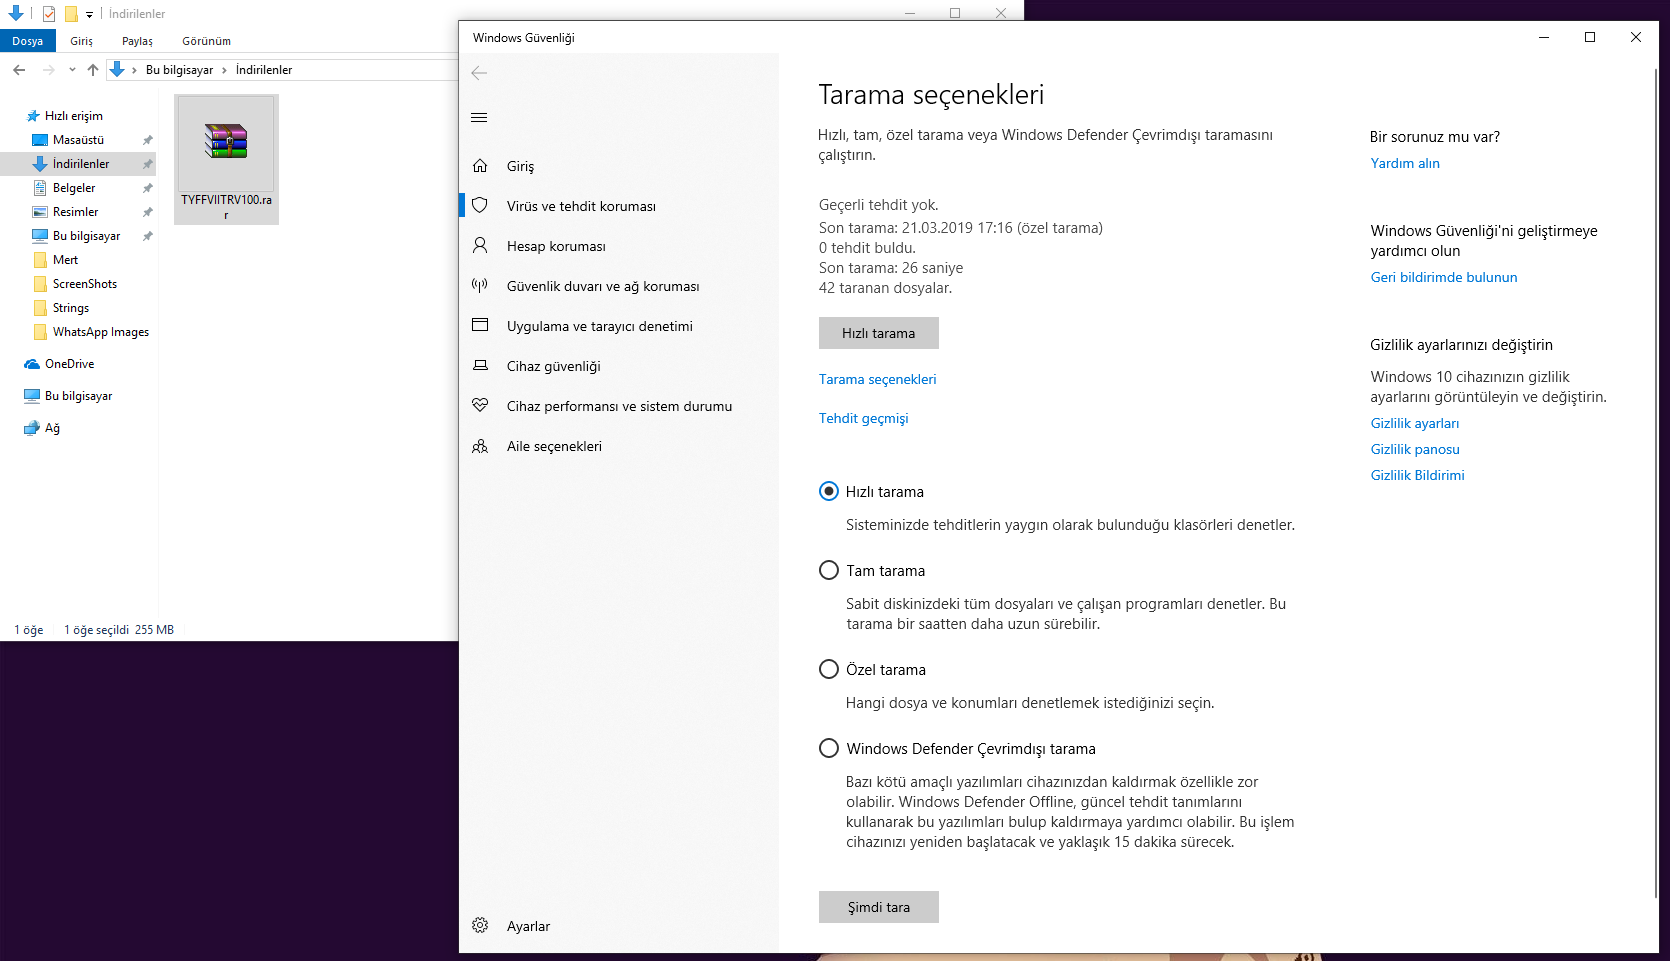Open the Gizlilik ayarları link
The width and height of the screenshot is (1670, 961).
point(1415,423)
